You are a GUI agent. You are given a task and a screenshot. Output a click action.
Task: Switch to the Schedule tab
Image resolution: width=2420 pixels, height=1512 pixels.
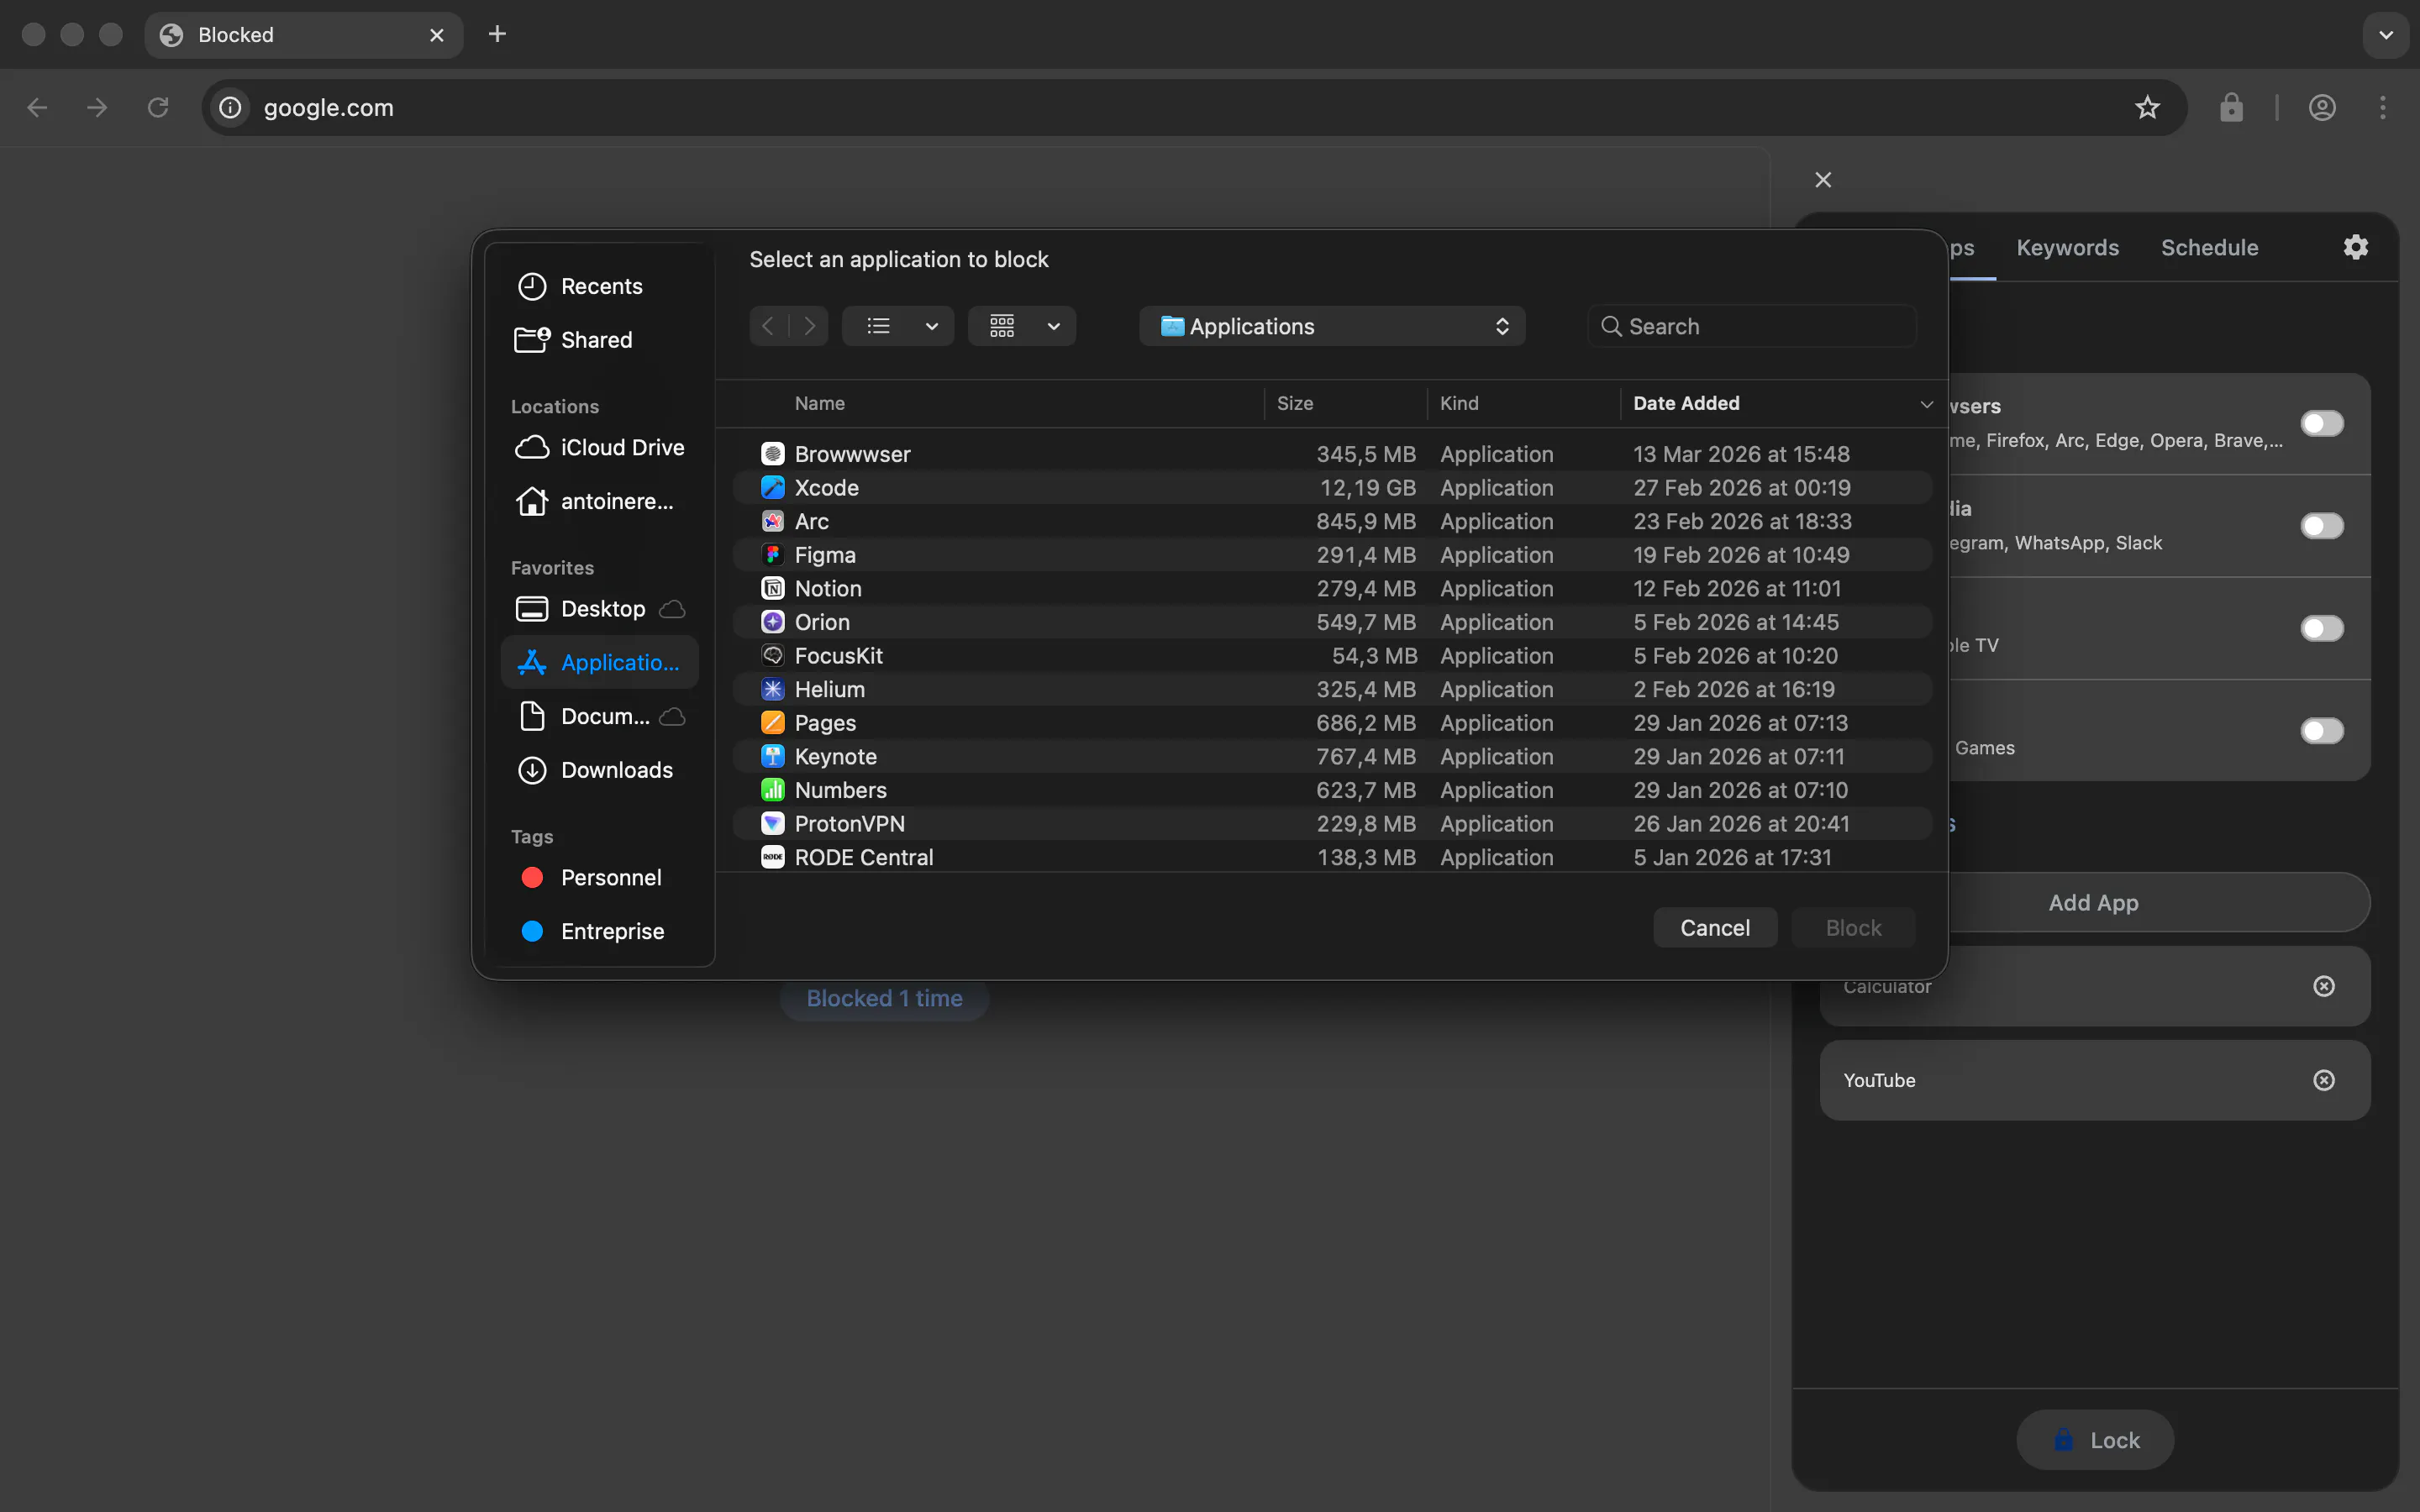point(2209,247)
